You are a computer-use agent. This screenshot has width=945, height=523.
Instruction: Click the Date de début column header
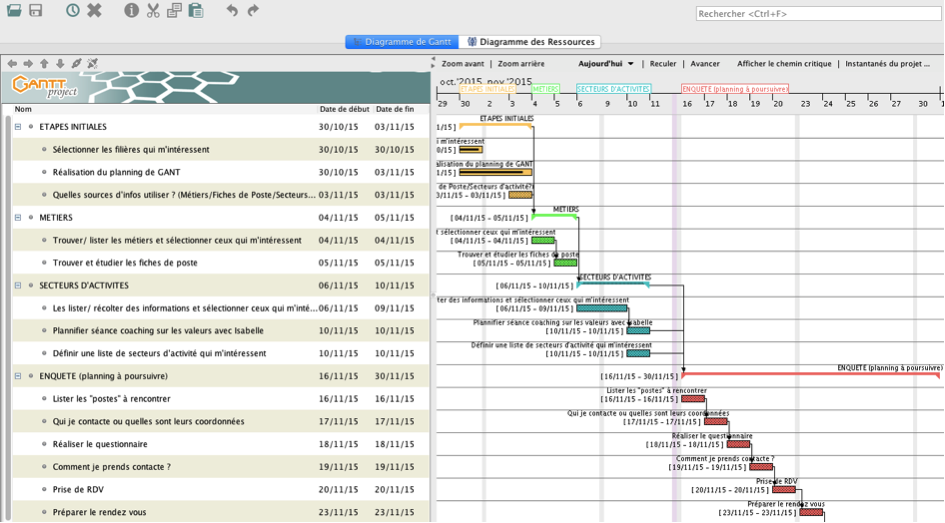pyautogui.click(x=344, y=109)
